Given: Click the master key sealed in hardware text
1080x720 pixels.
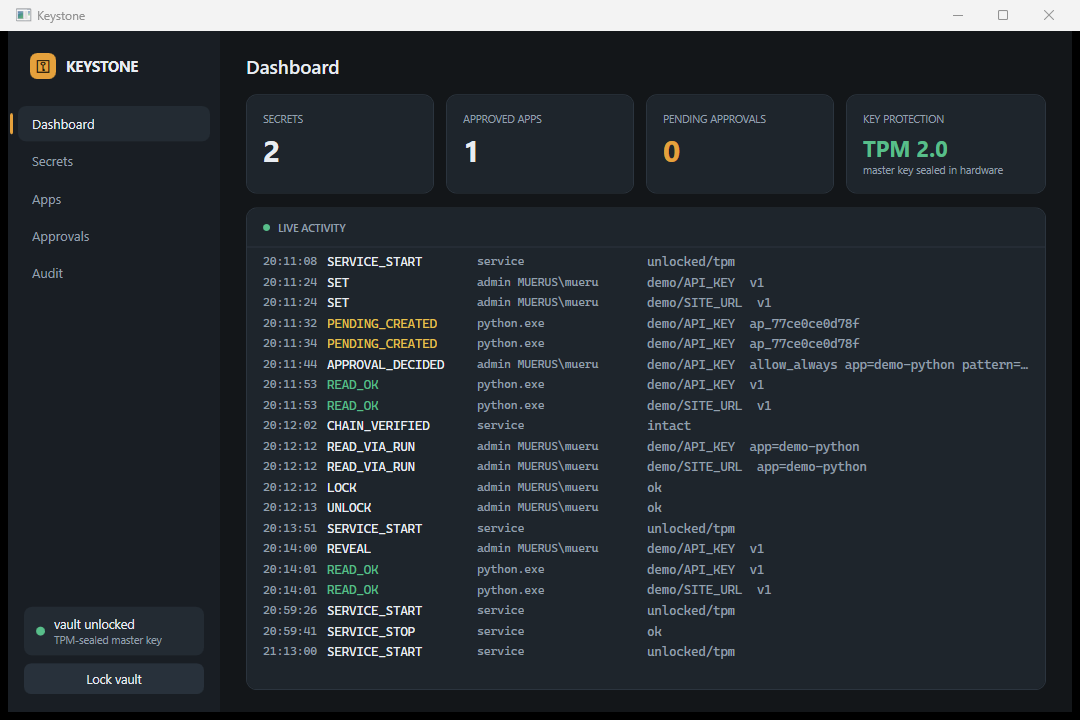Looking at the screenshot, I should (x=933, y=170).
